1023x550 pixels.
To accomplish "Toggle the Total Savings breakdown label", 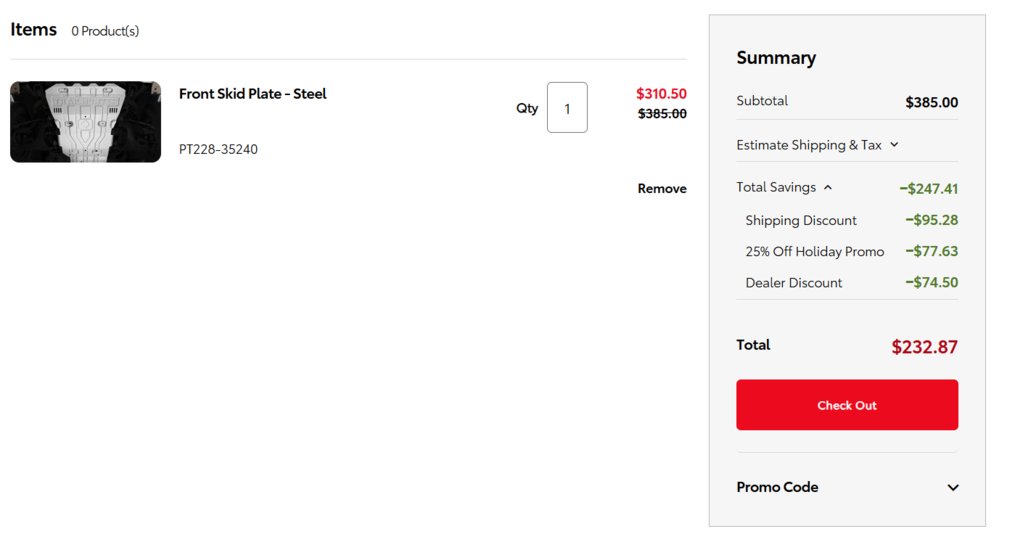I will 776,187.
